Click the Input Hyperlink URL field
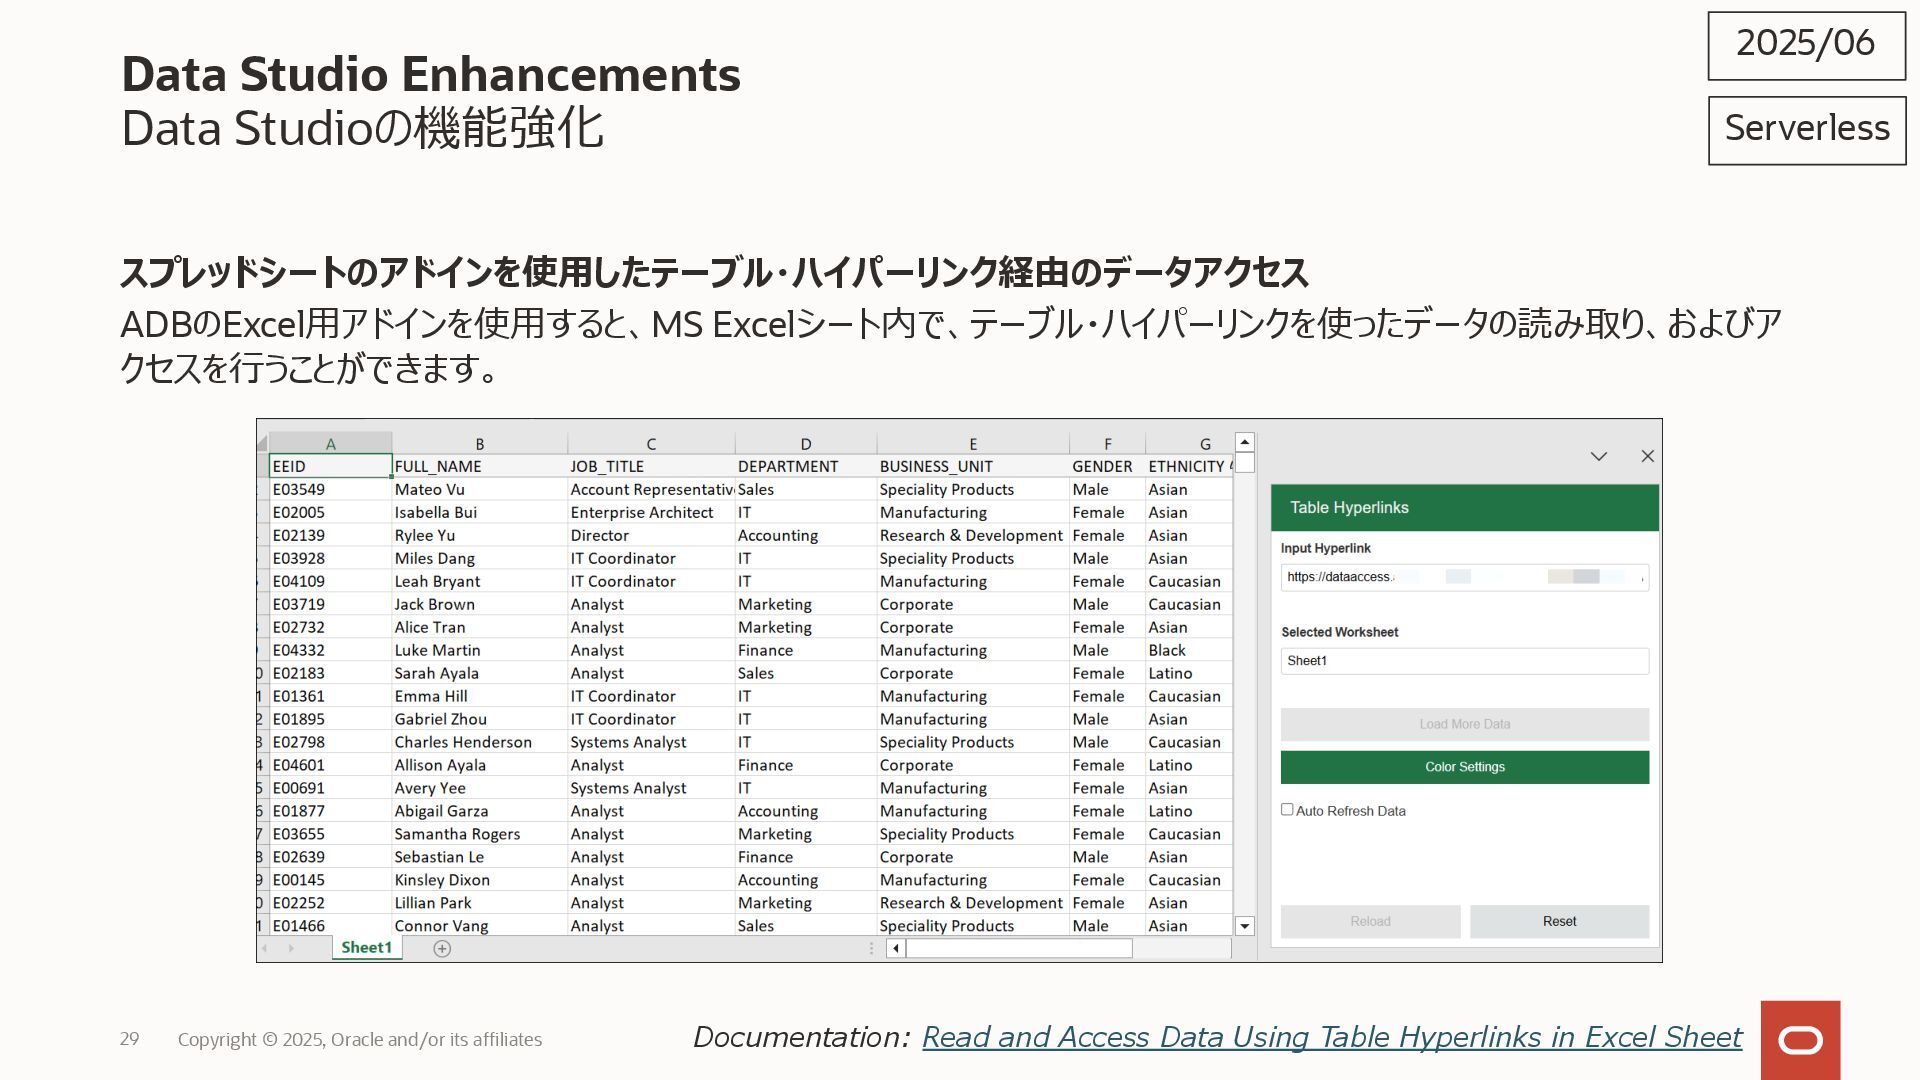This screenshot has height=1080, width=1920. tap(1465, 577)
